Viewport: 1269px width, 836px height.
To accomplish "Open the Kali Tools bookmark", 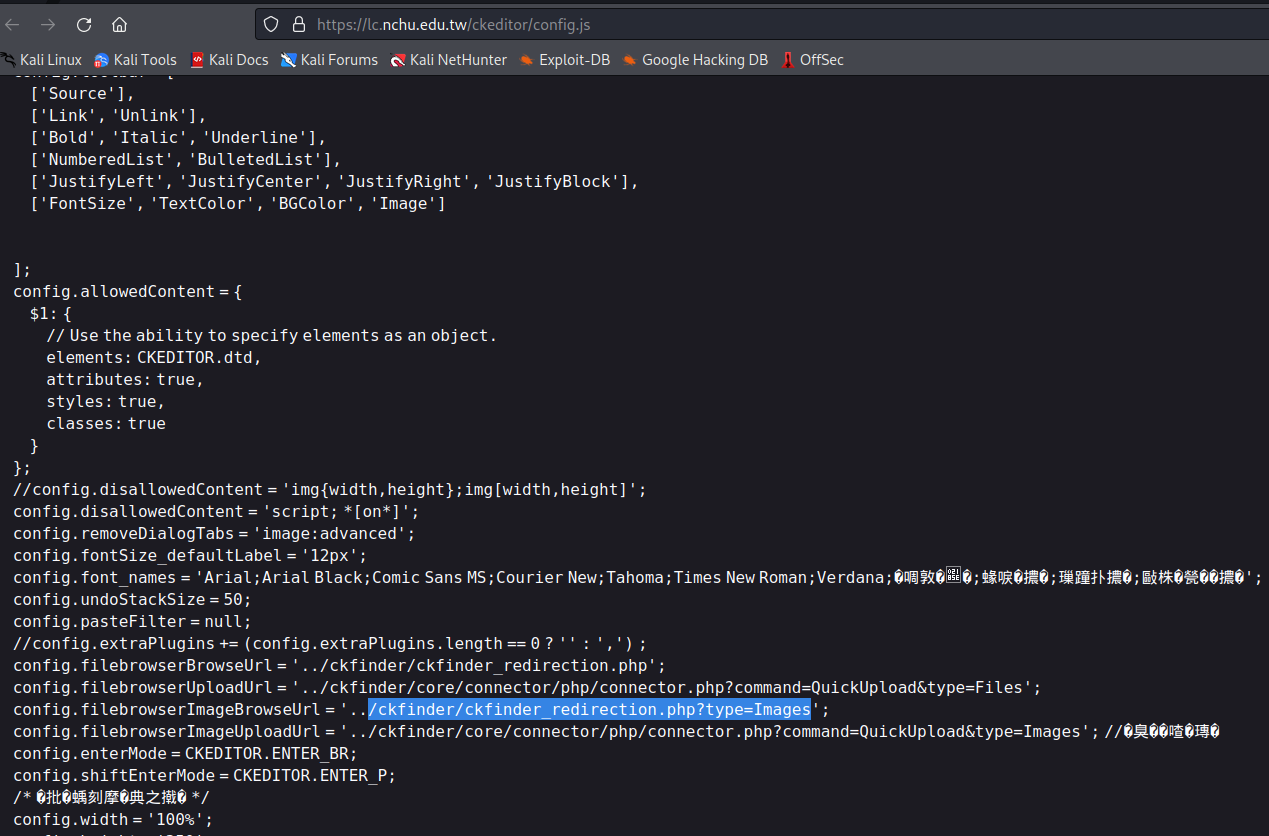I will coord(135,60).
